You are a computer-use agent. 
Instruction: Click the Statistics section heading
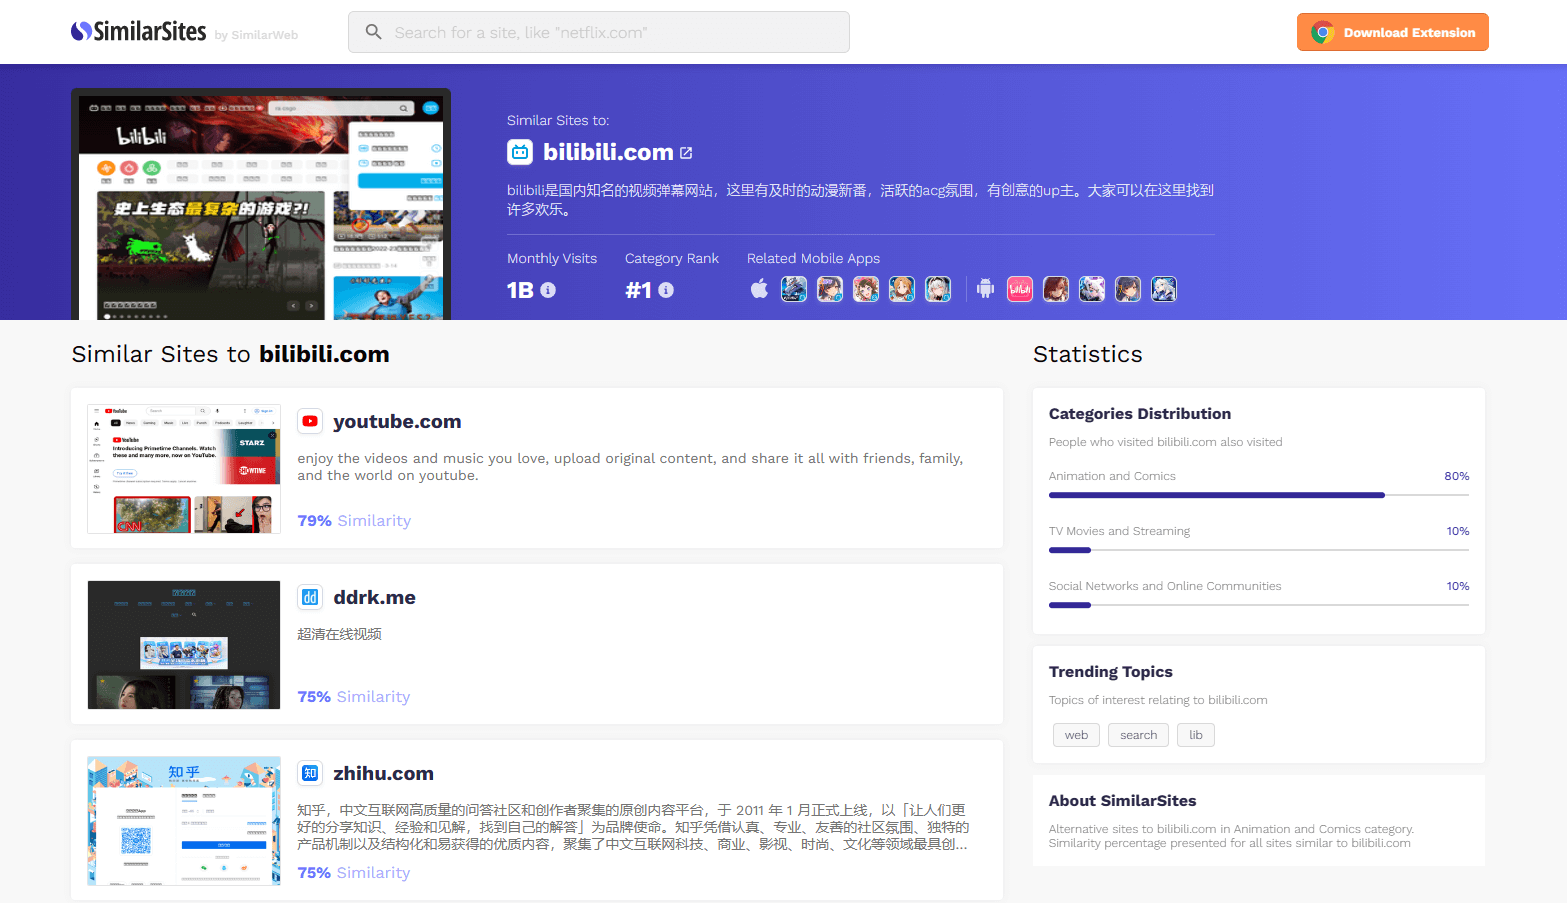pos(1088,354)
